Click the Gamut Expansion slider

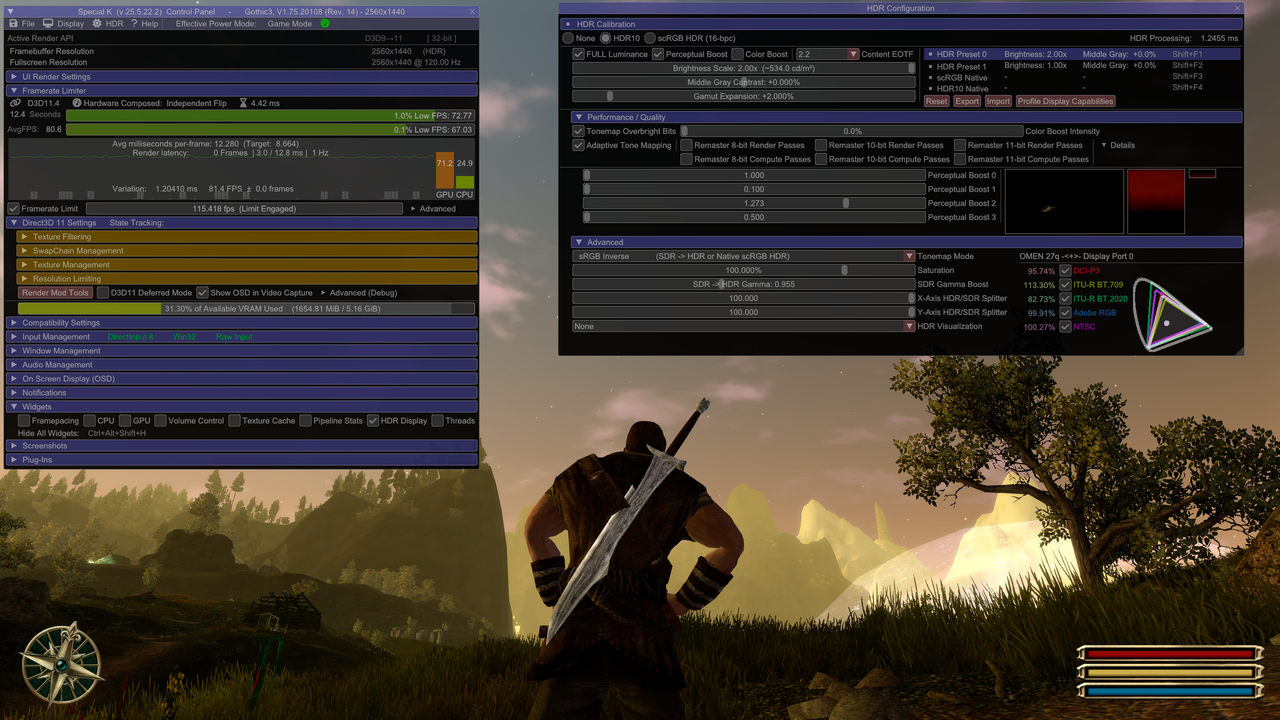pos(743,96)
